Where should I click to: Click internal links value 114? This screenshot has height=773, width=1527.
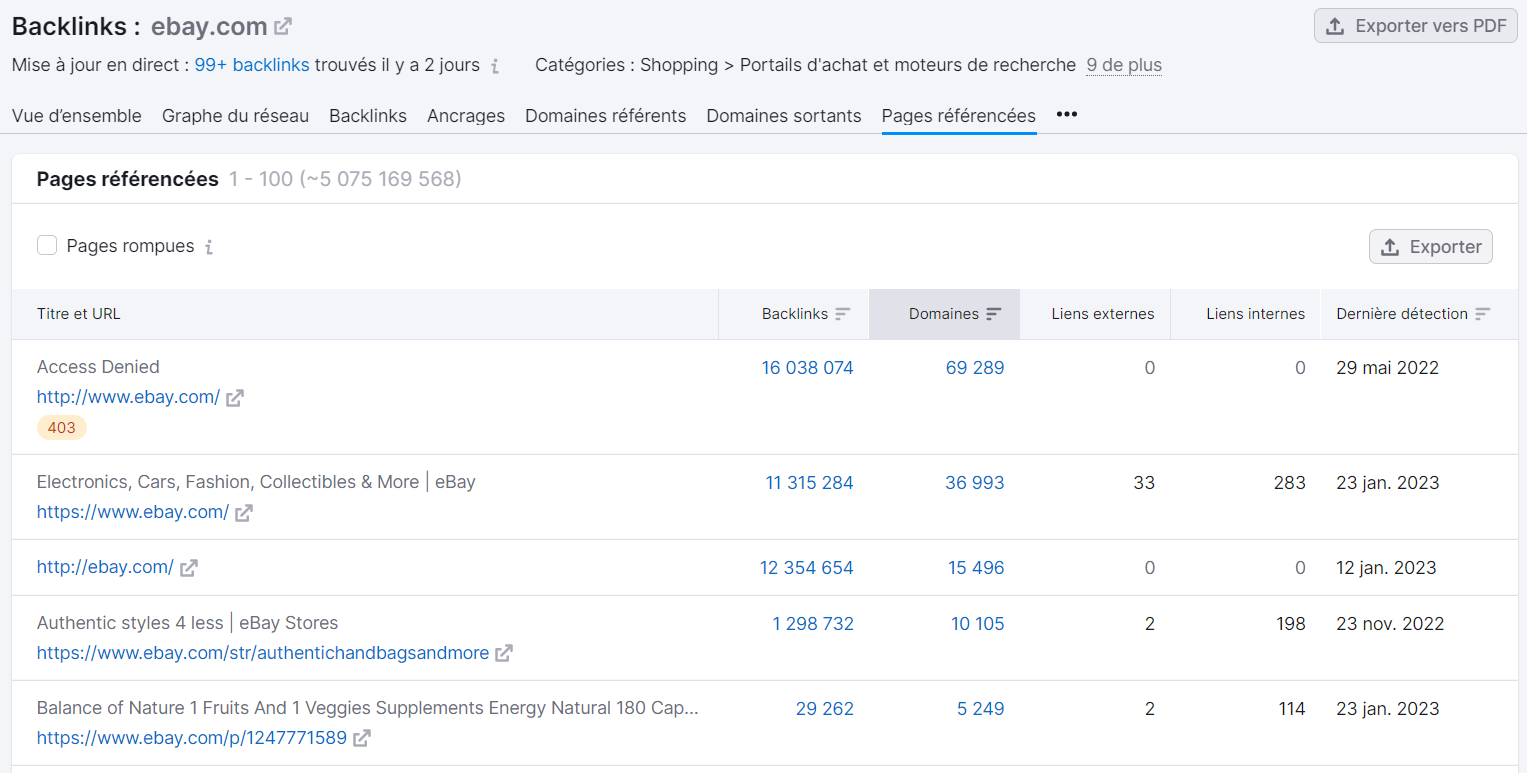click(x=1292, y=709)
